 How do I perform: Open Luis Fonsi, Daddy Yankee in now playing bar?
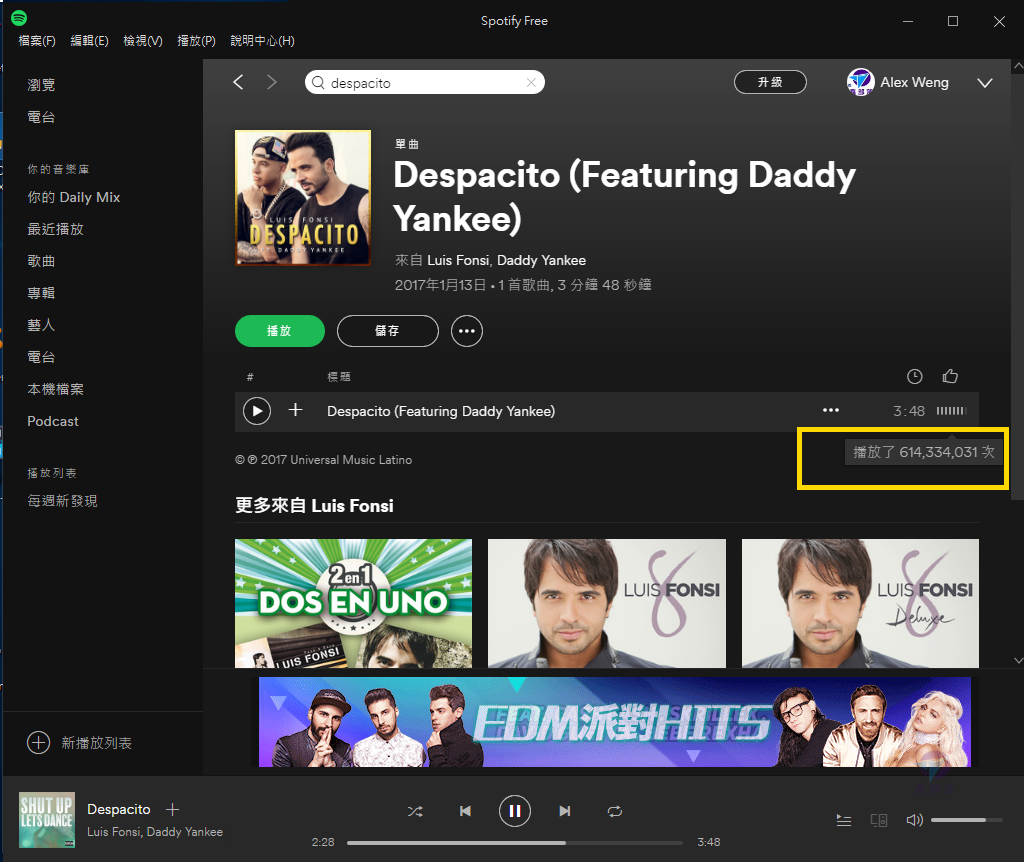click(x=155, y=832)
